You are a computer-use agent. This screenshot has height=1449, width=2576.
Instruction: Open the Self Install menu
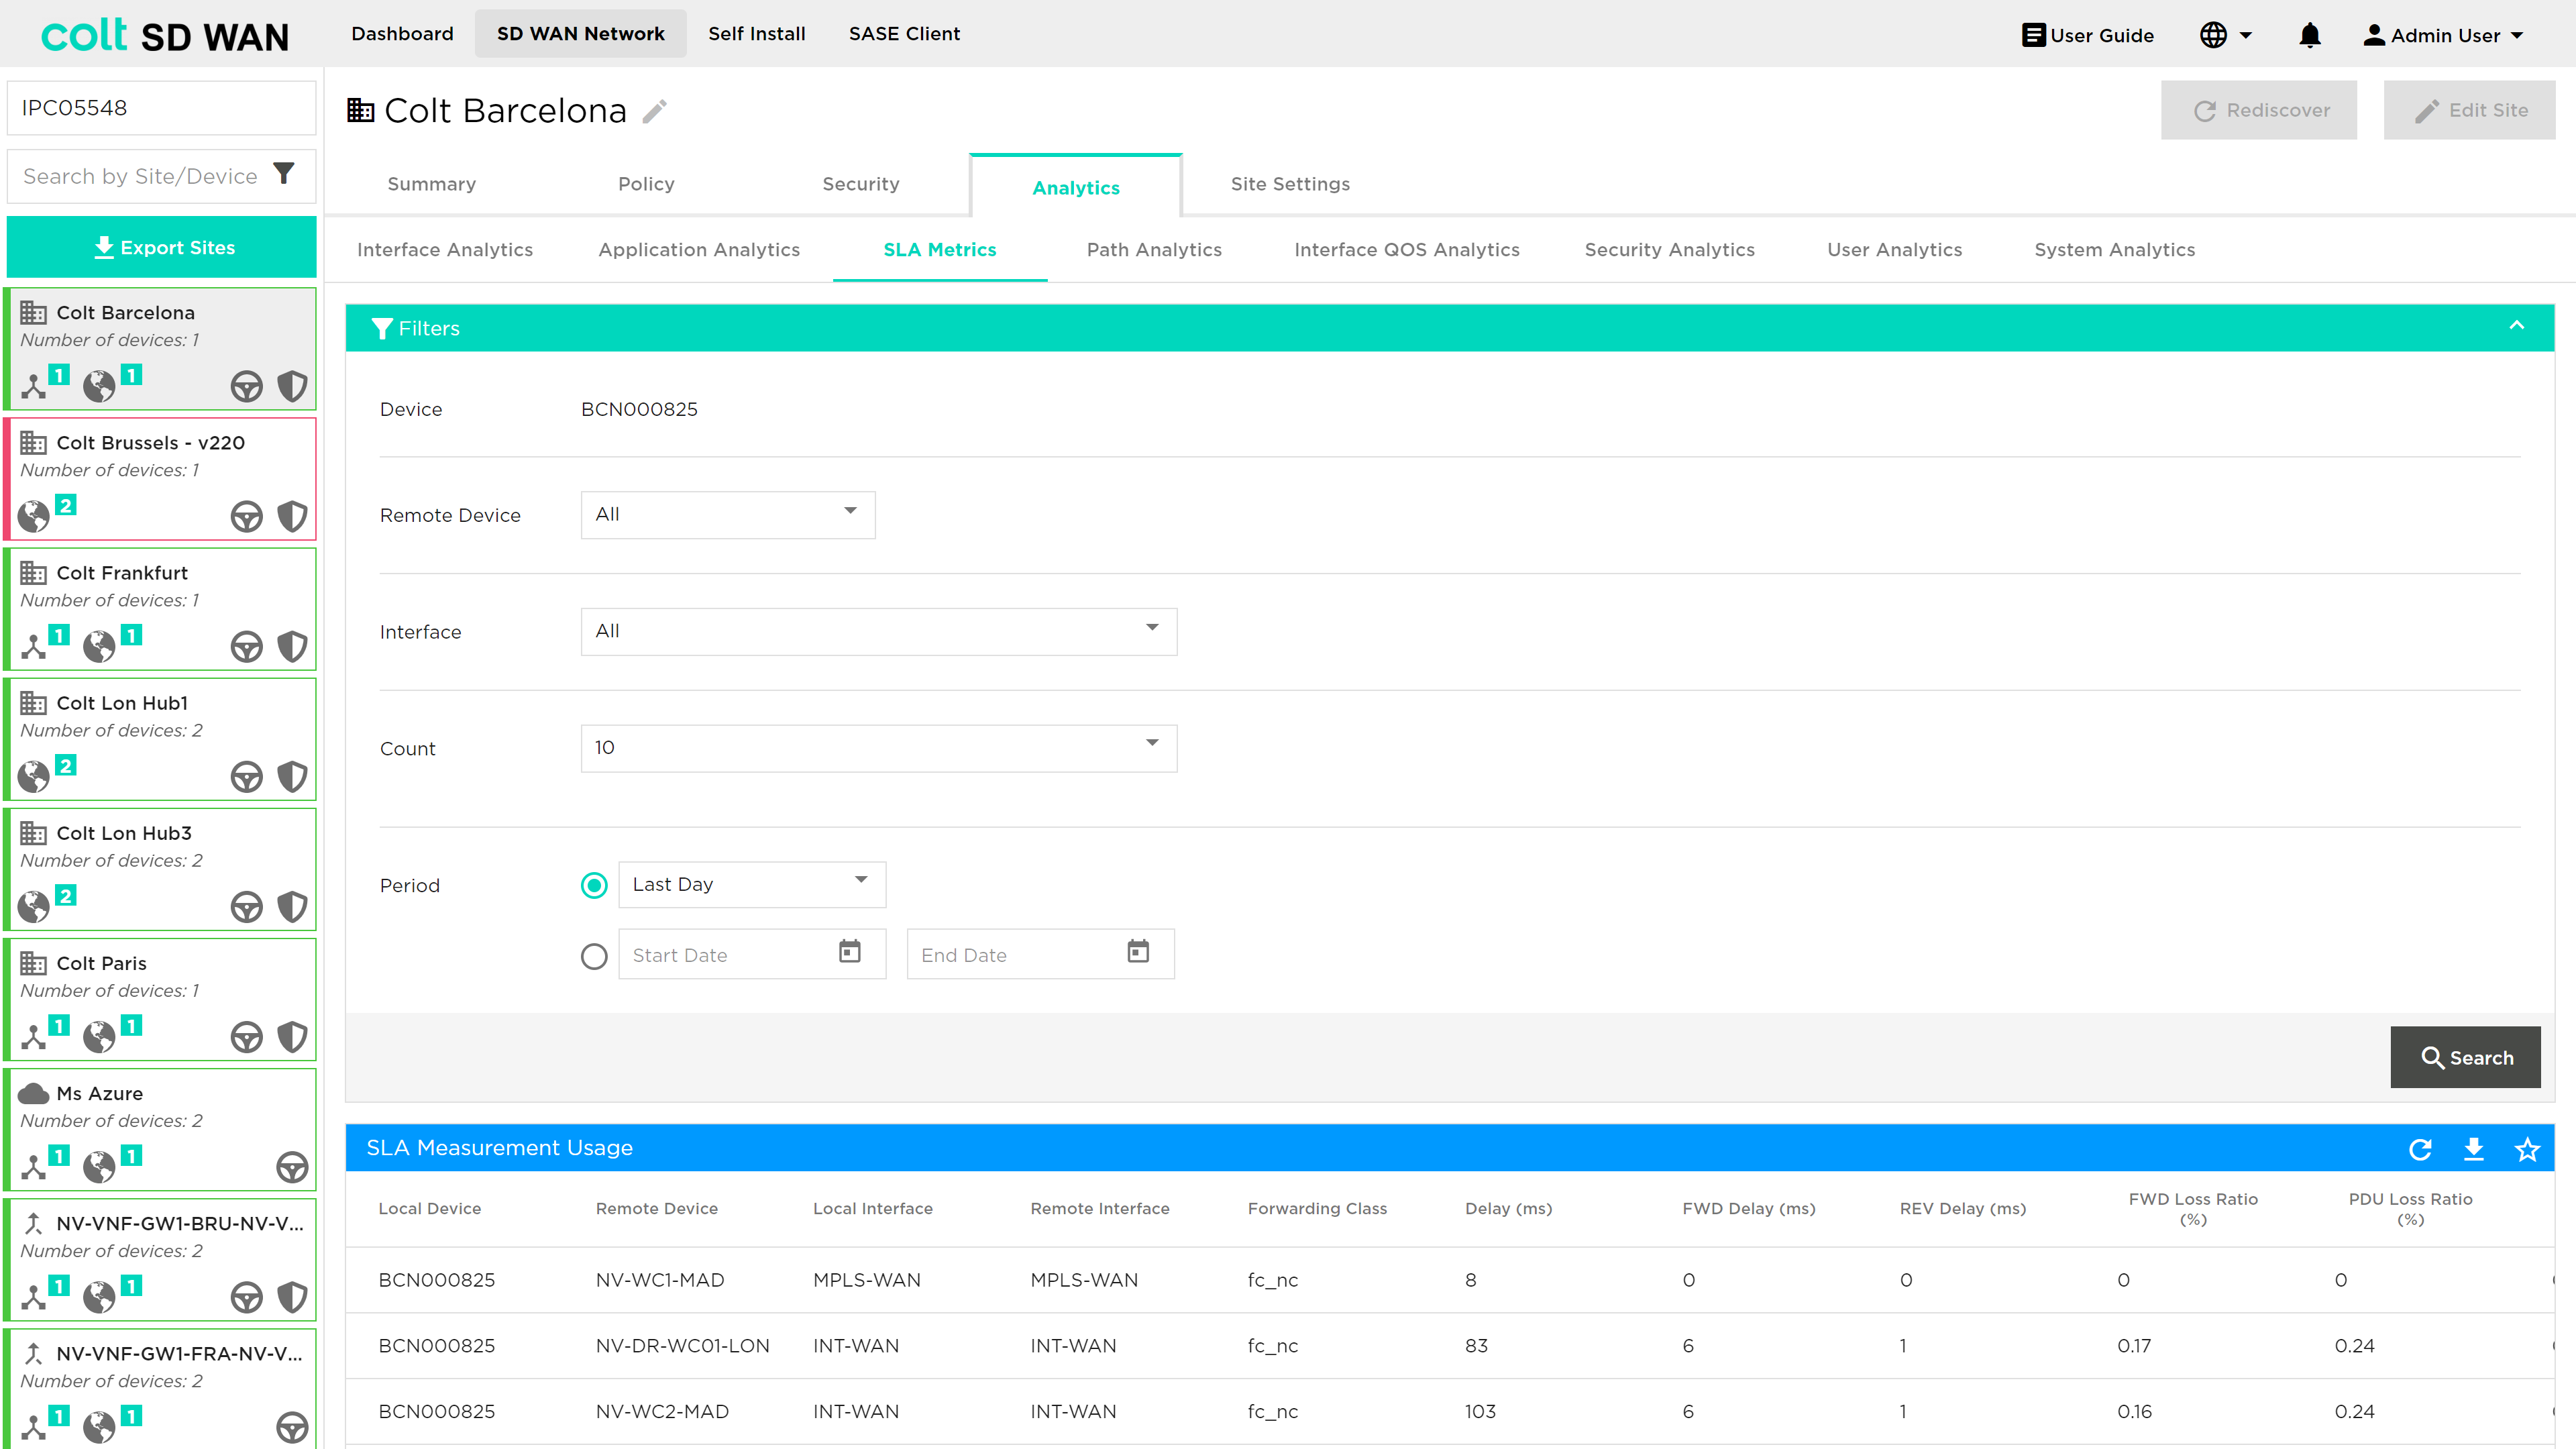click(756, 34)
